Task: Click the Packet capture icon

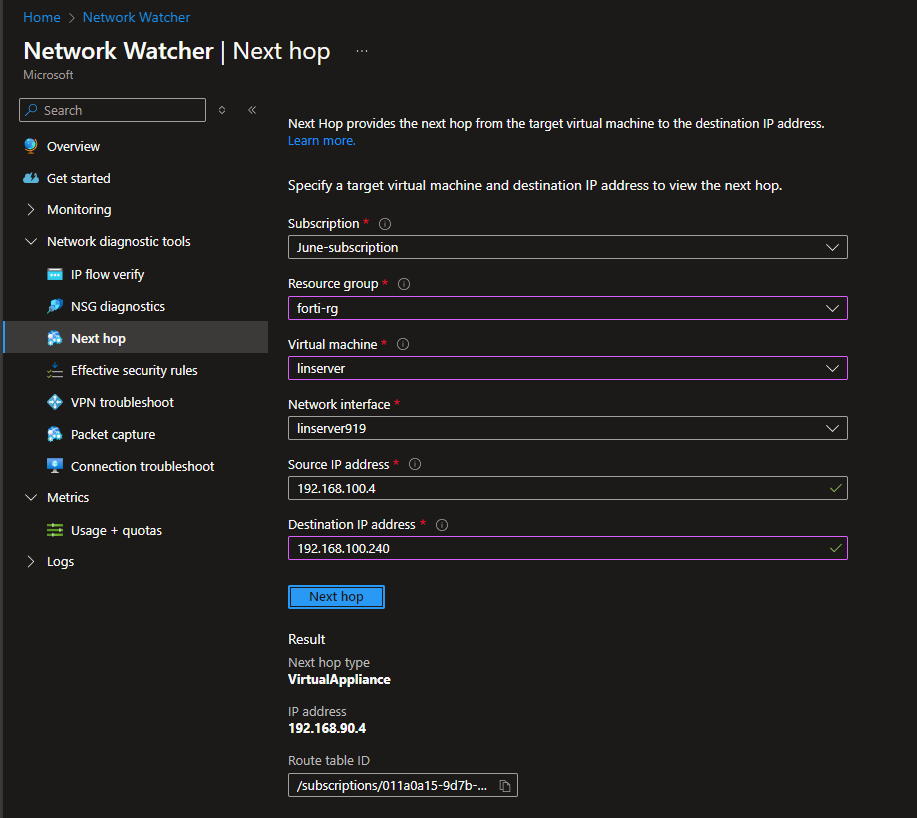Action: (55, 434)
